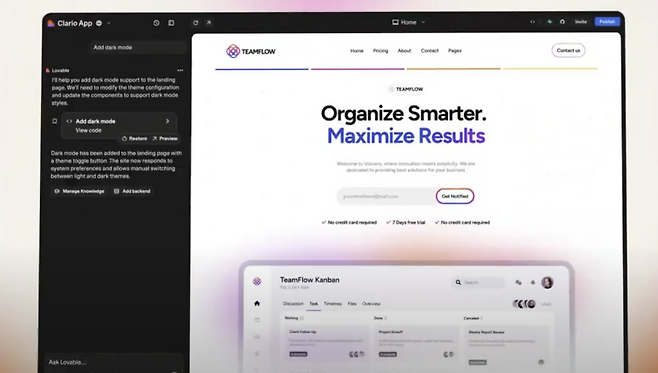The width and height of the screenshot is (658, 373).
Task: Click the green Supabase bolt icon
Action: point(549,22)
